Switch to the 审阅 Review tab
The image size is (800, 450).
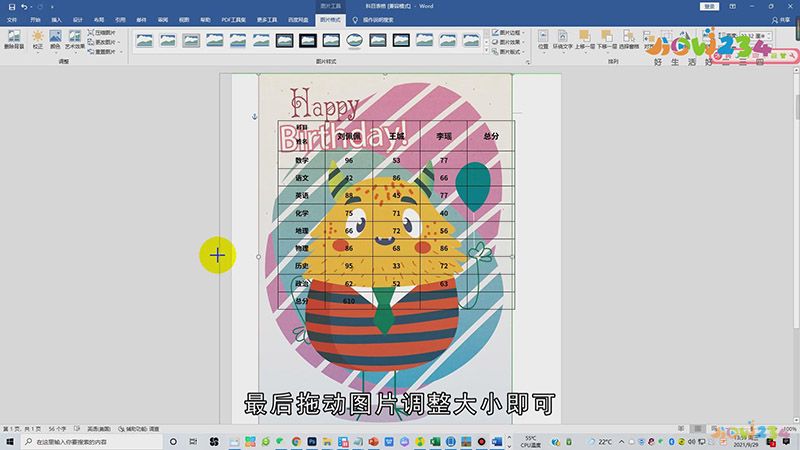163,20
